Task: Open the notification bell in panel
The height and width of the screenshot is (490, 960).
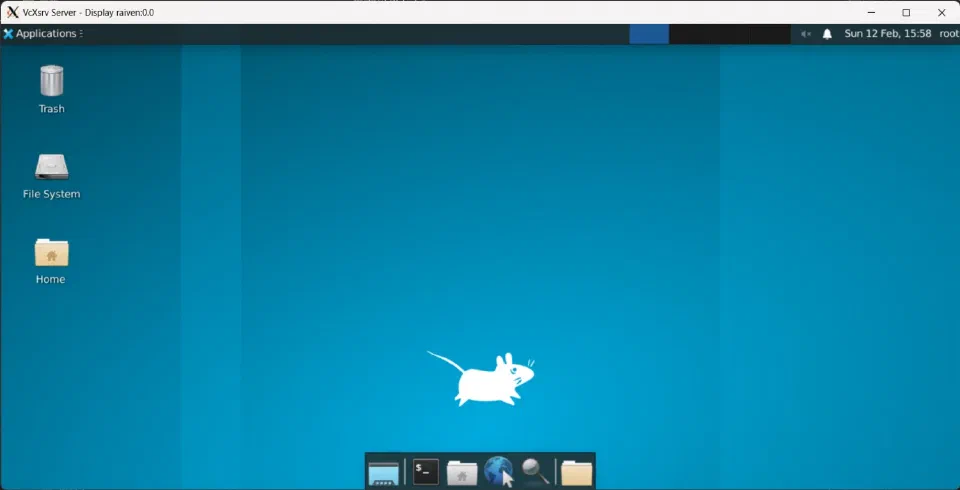Action: click(x=827, y=34)
